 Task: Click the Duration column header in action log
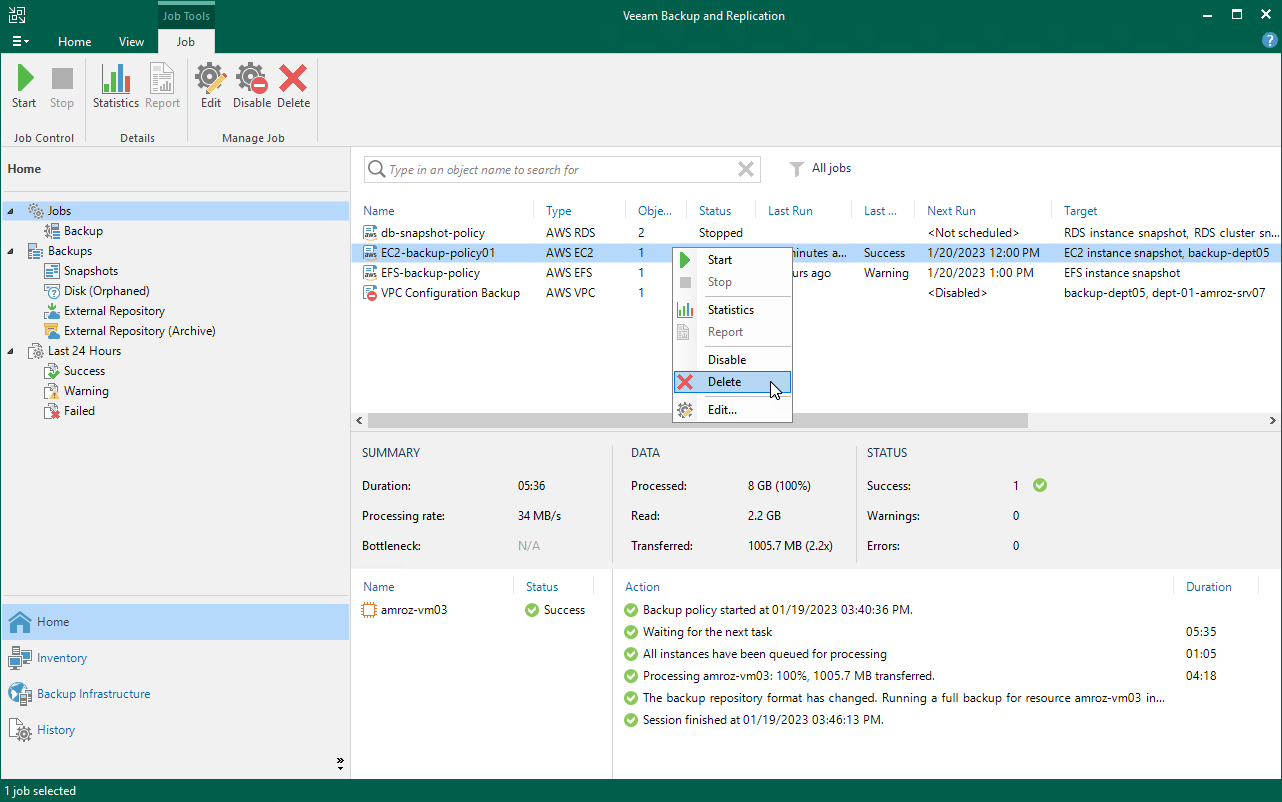pos(1208,587)
